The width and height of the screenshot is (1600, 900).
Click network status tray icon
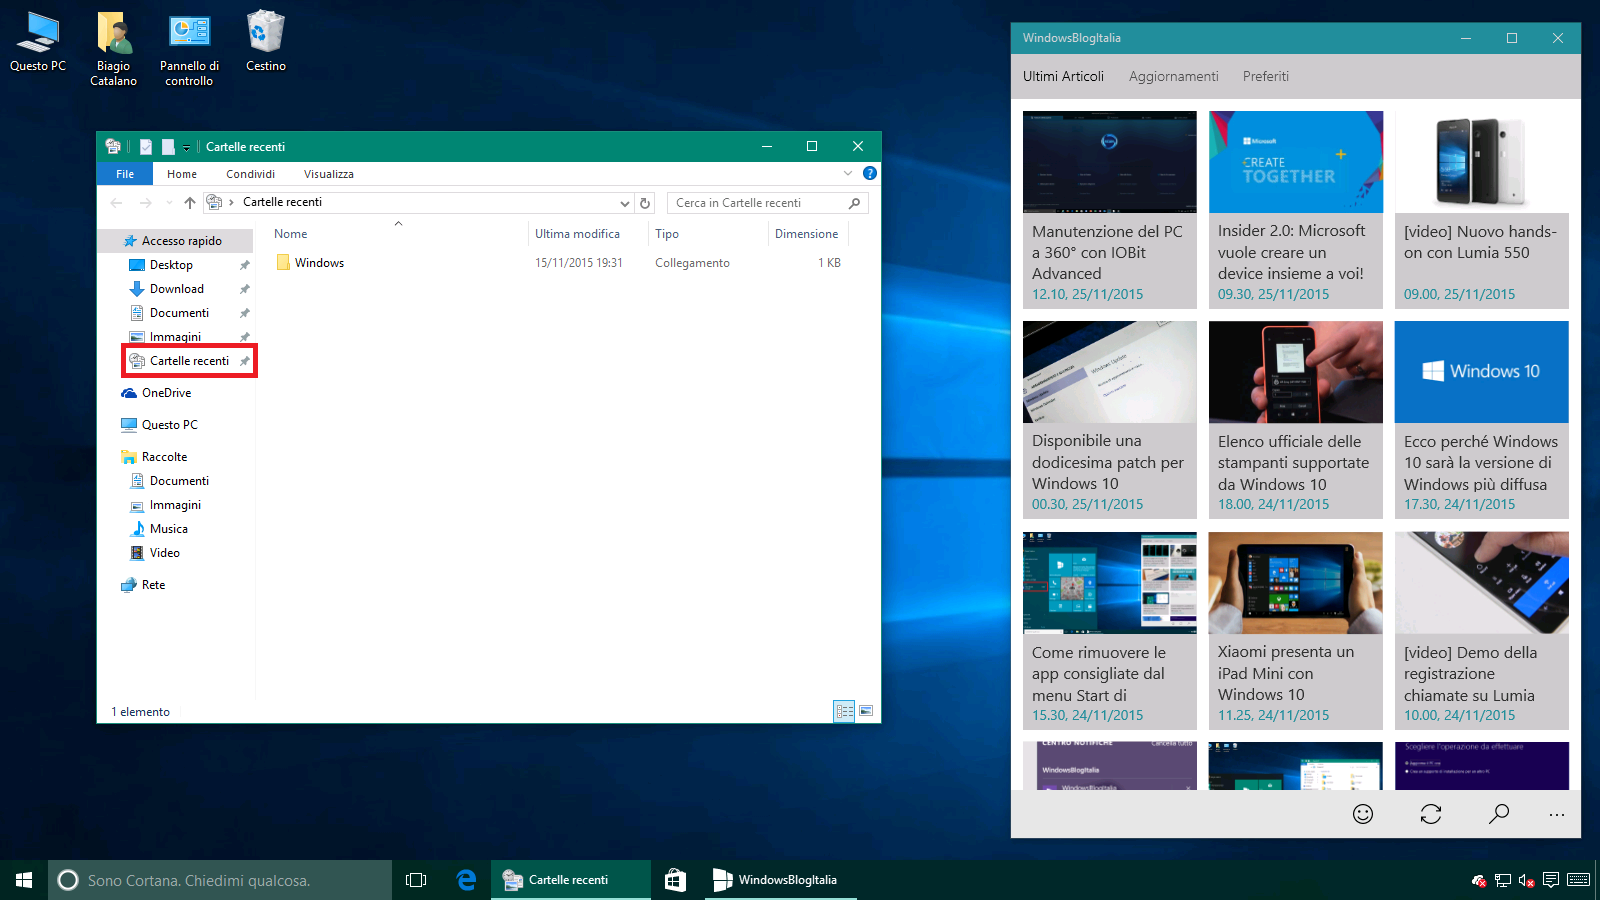click(x=1502, y=880)
